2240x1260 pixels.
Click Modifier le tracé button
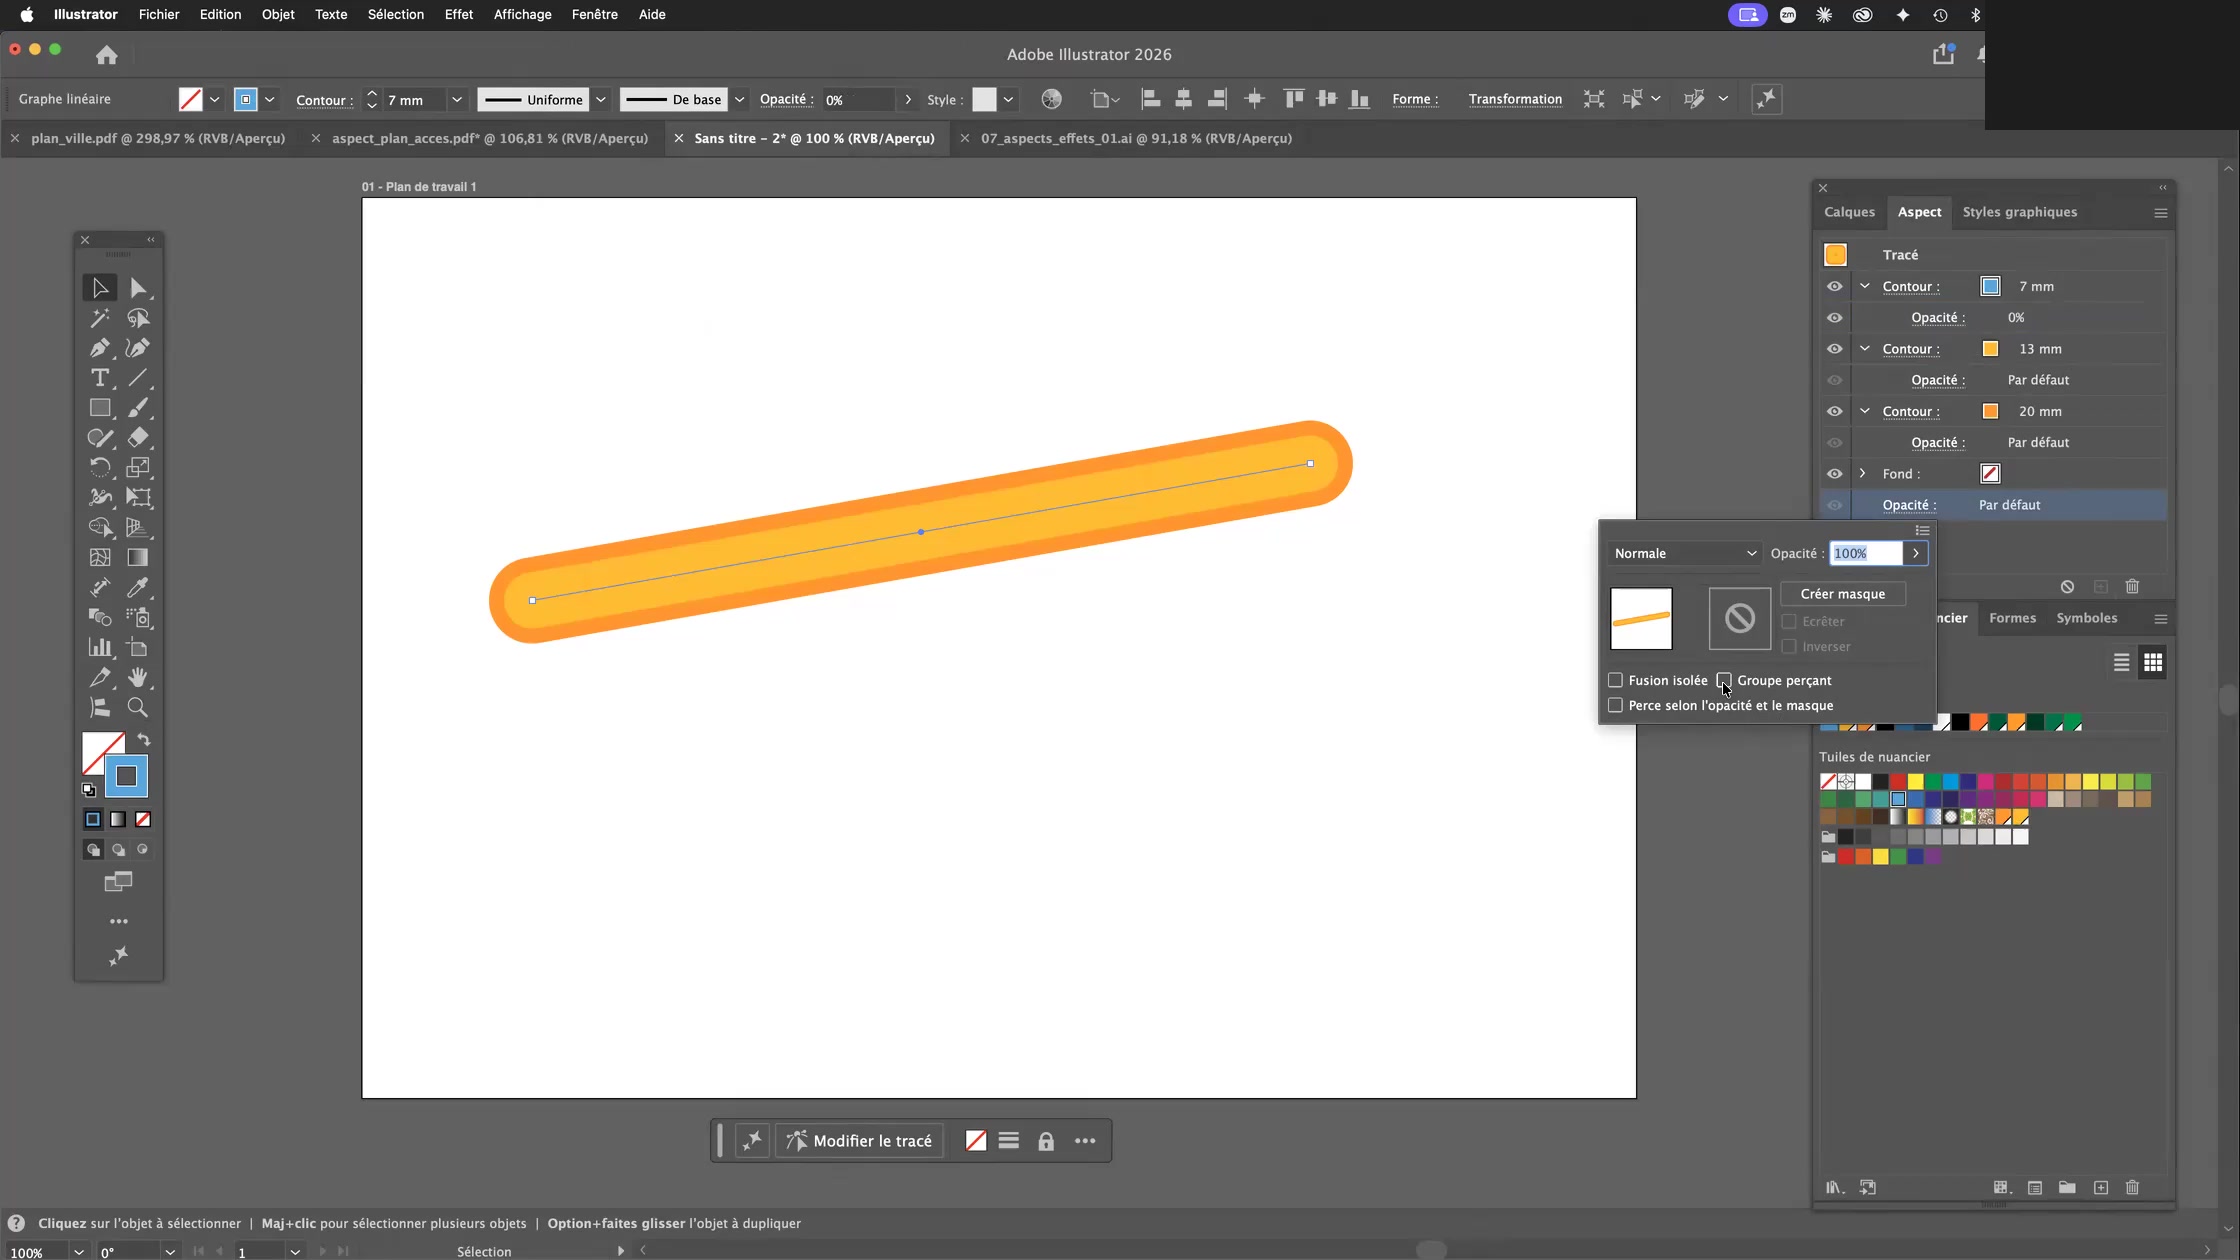pos(859,1141)
